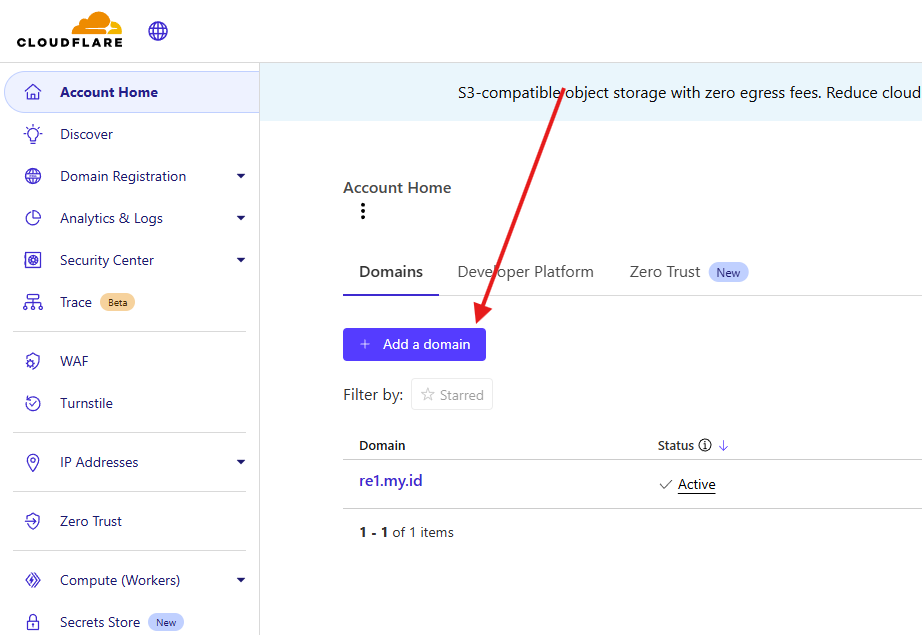922x635 pixels.
Task: Expand the Compute (Workers) submenu arrow
Action: [240, 580]
